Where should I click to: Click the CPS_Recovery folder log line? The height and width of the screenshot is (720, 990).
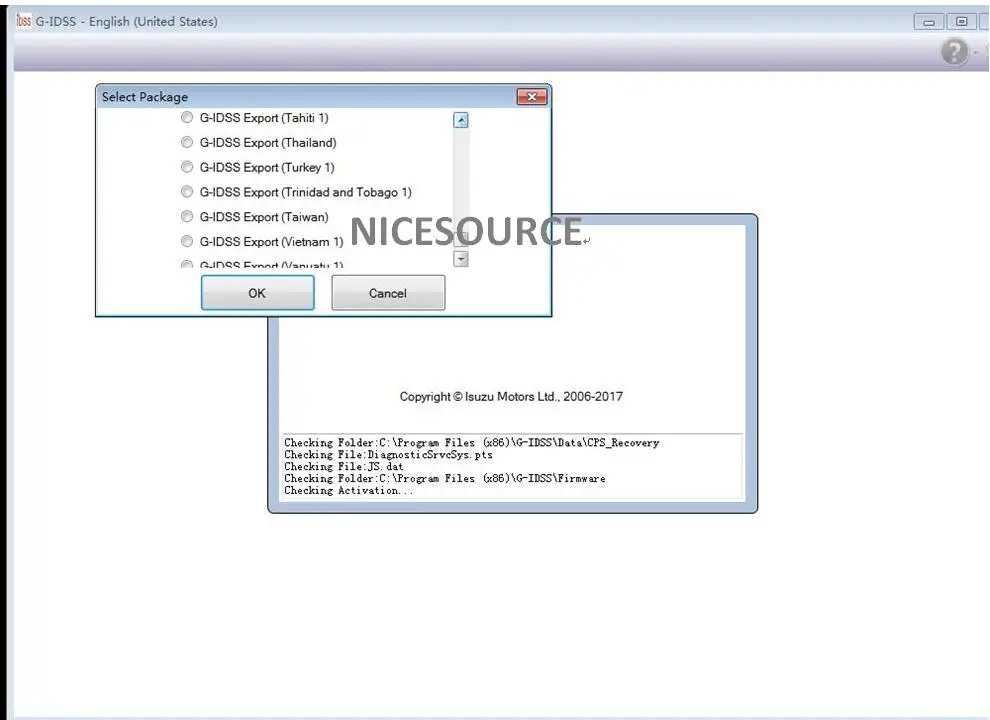472,443
